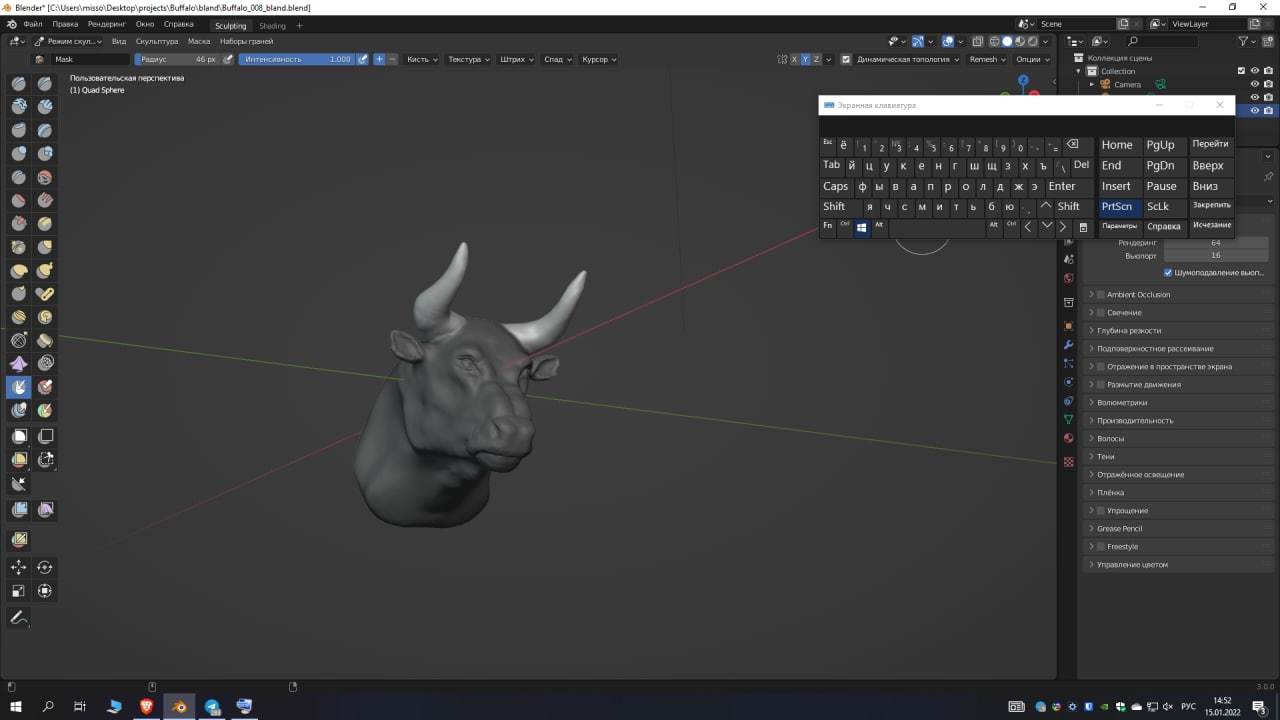Open the Remesh dropdown
Image resolution: width=1280 pixels, height=720 pixels.
987,59
